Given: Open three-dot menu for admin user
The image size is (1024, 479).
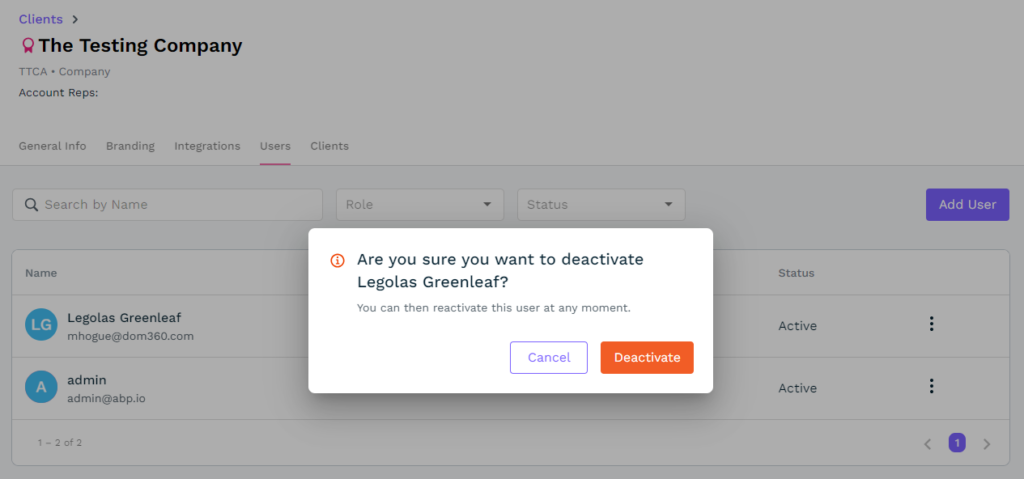Looking at the screenshot, I should pyautogui.click(x=931, y=386).
